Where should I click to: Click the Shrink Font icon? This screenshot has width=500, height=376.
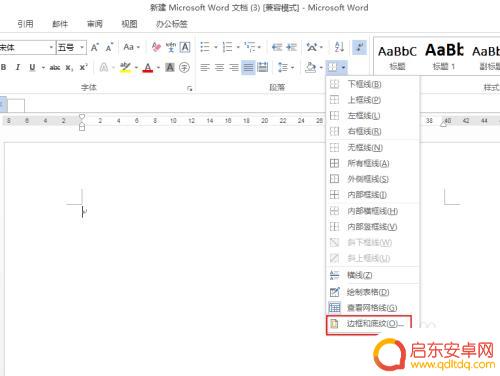tap(109, 47)
